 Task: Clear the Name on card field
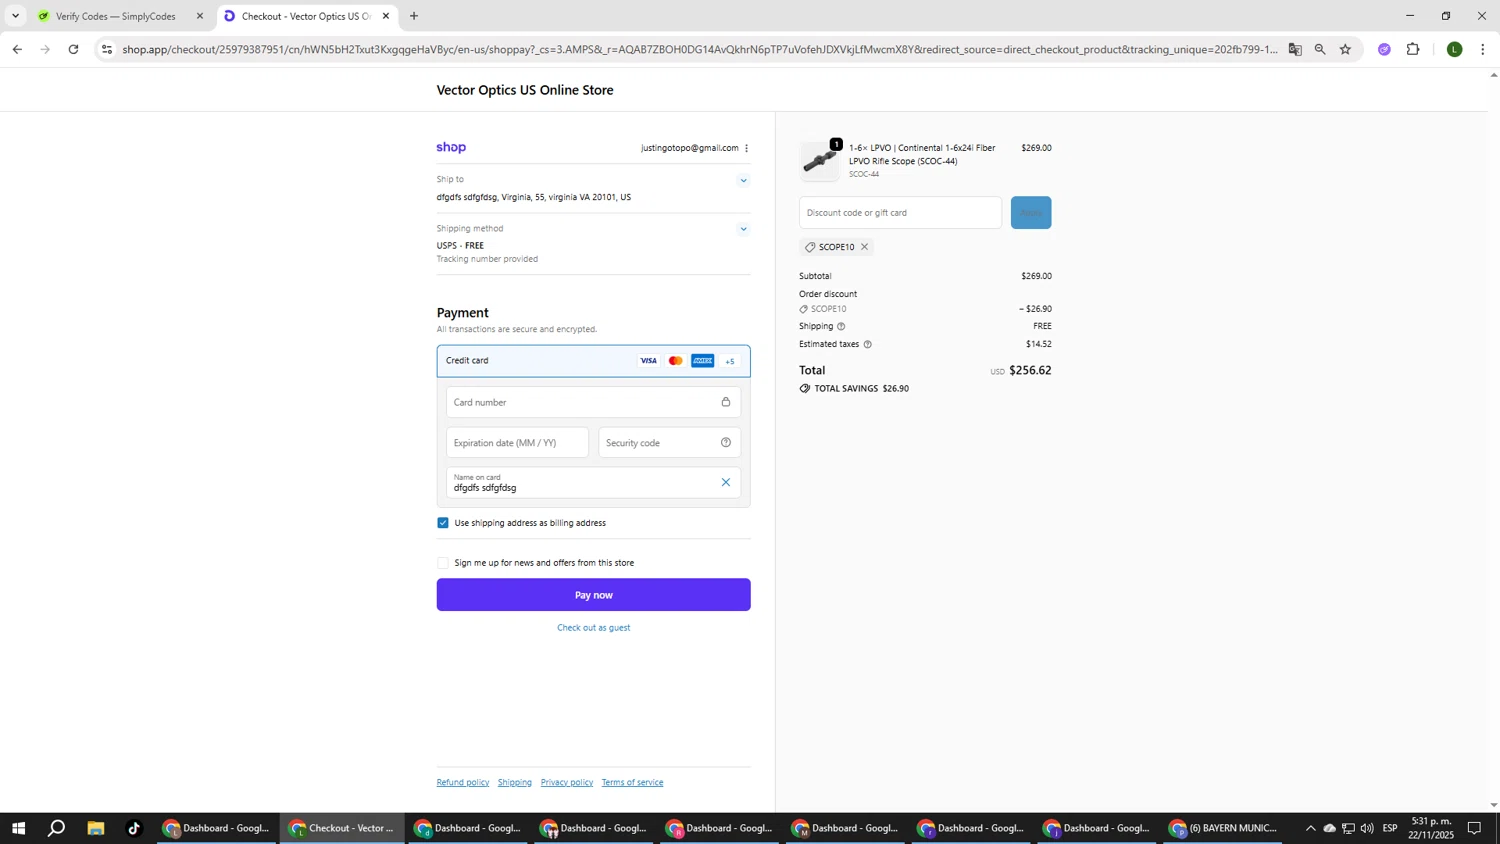click(726, 482)
